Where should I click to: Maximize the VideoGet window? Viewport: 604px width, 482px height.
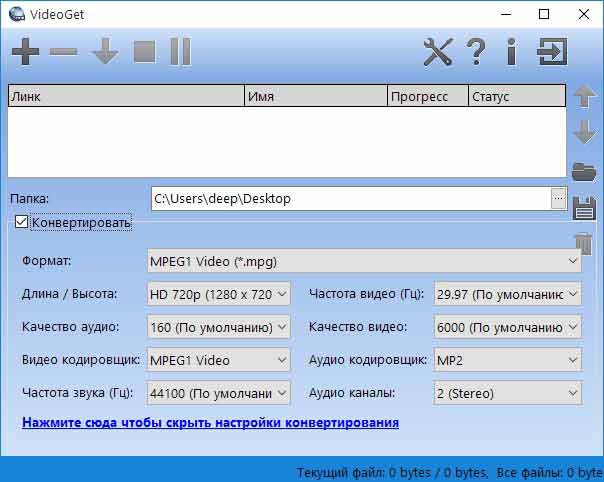coord(544,14)
